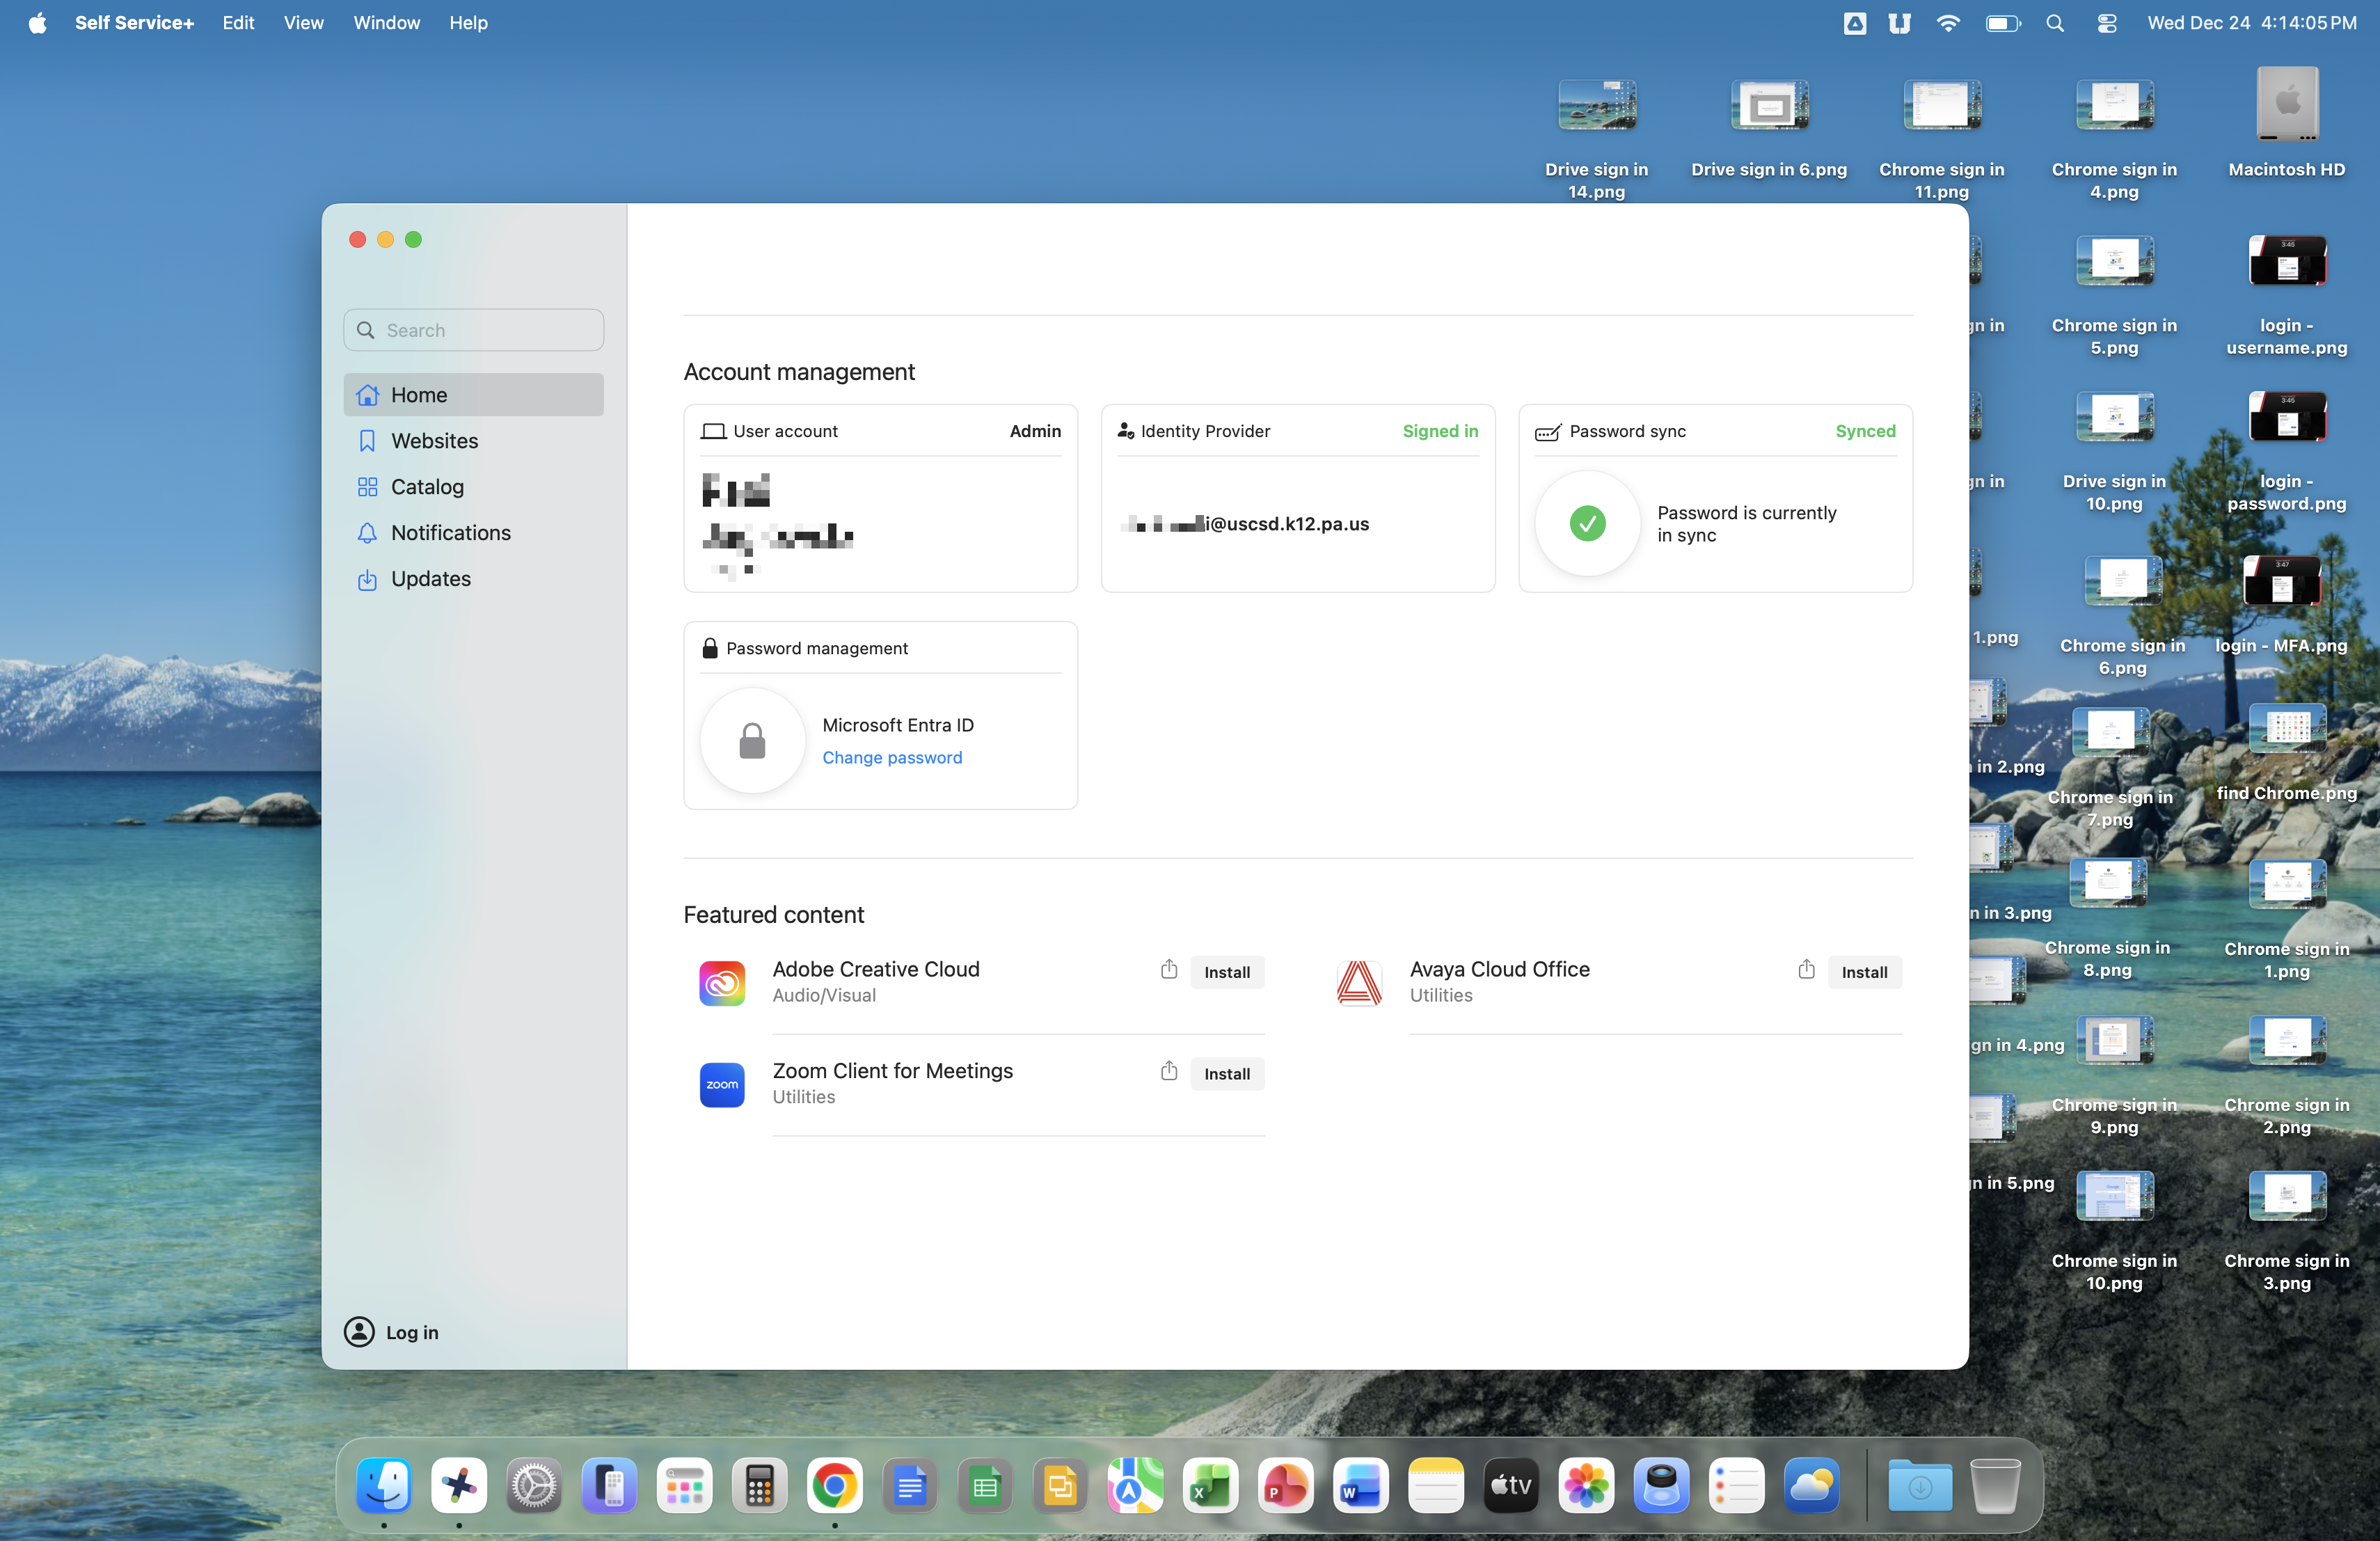The image size is (2380, 1541).
Task: Click the Search field in sidebar
Action: click(474, 330)
